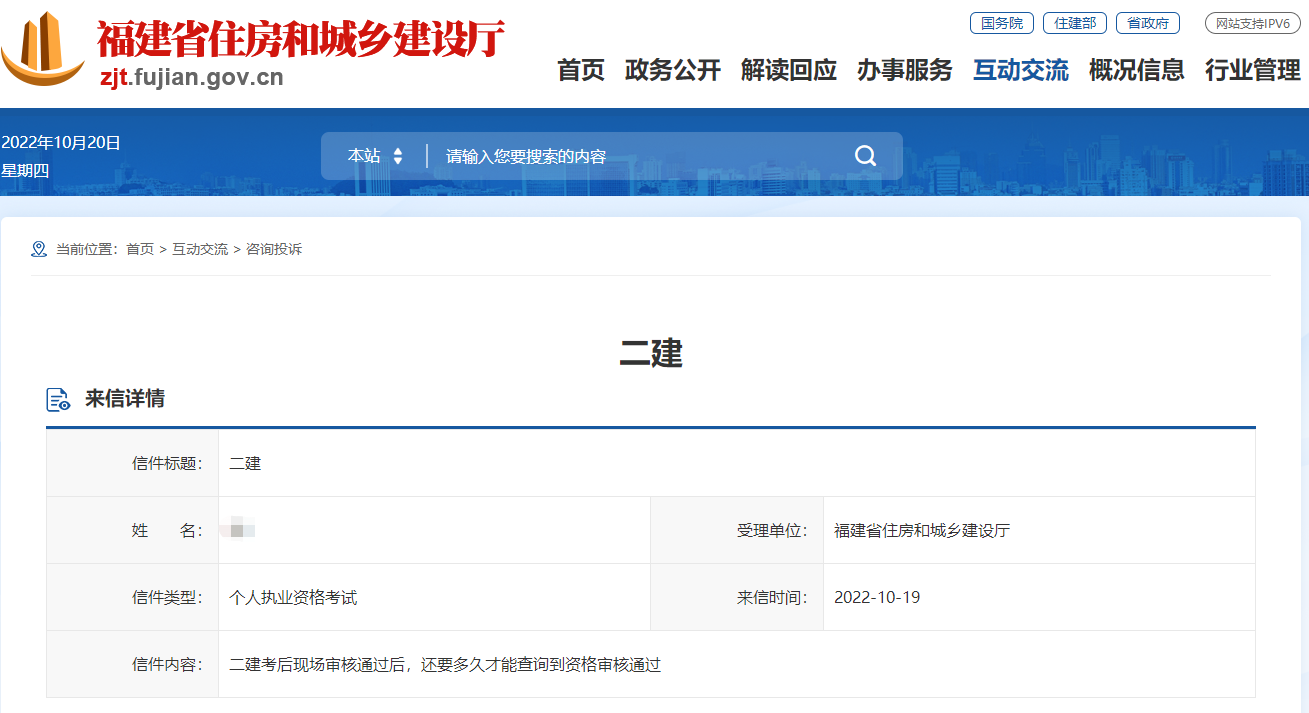Open the 国务院 quick link
1309x713 pixels.
(x=1002, y=23)
